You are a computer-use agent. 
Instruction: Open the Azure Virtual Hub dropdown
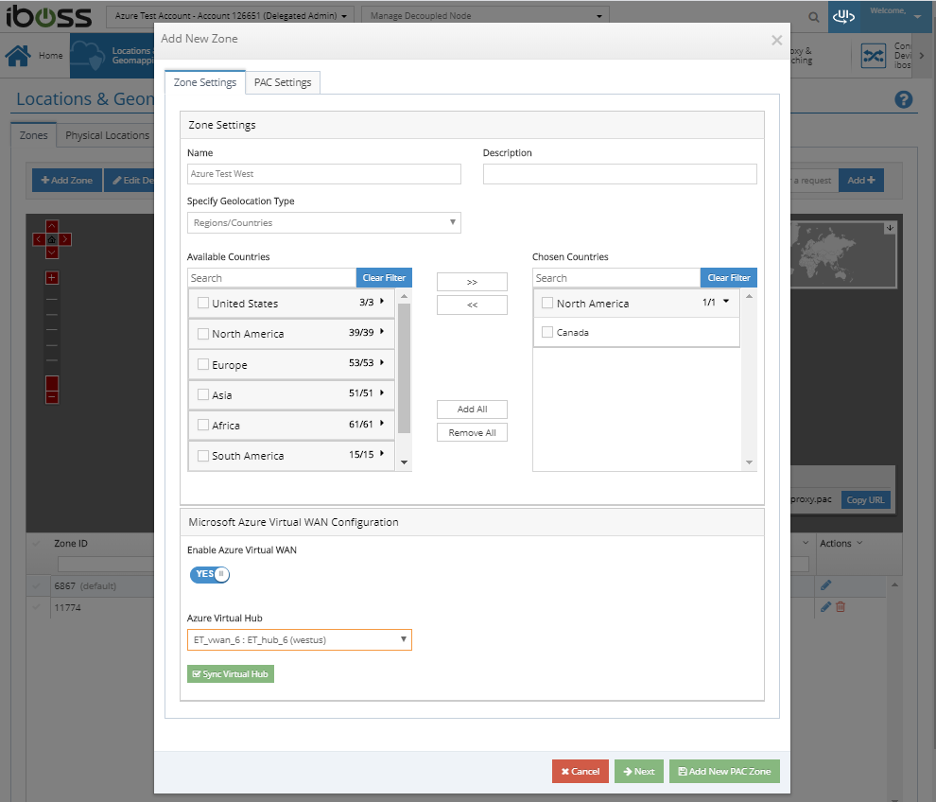299,640
